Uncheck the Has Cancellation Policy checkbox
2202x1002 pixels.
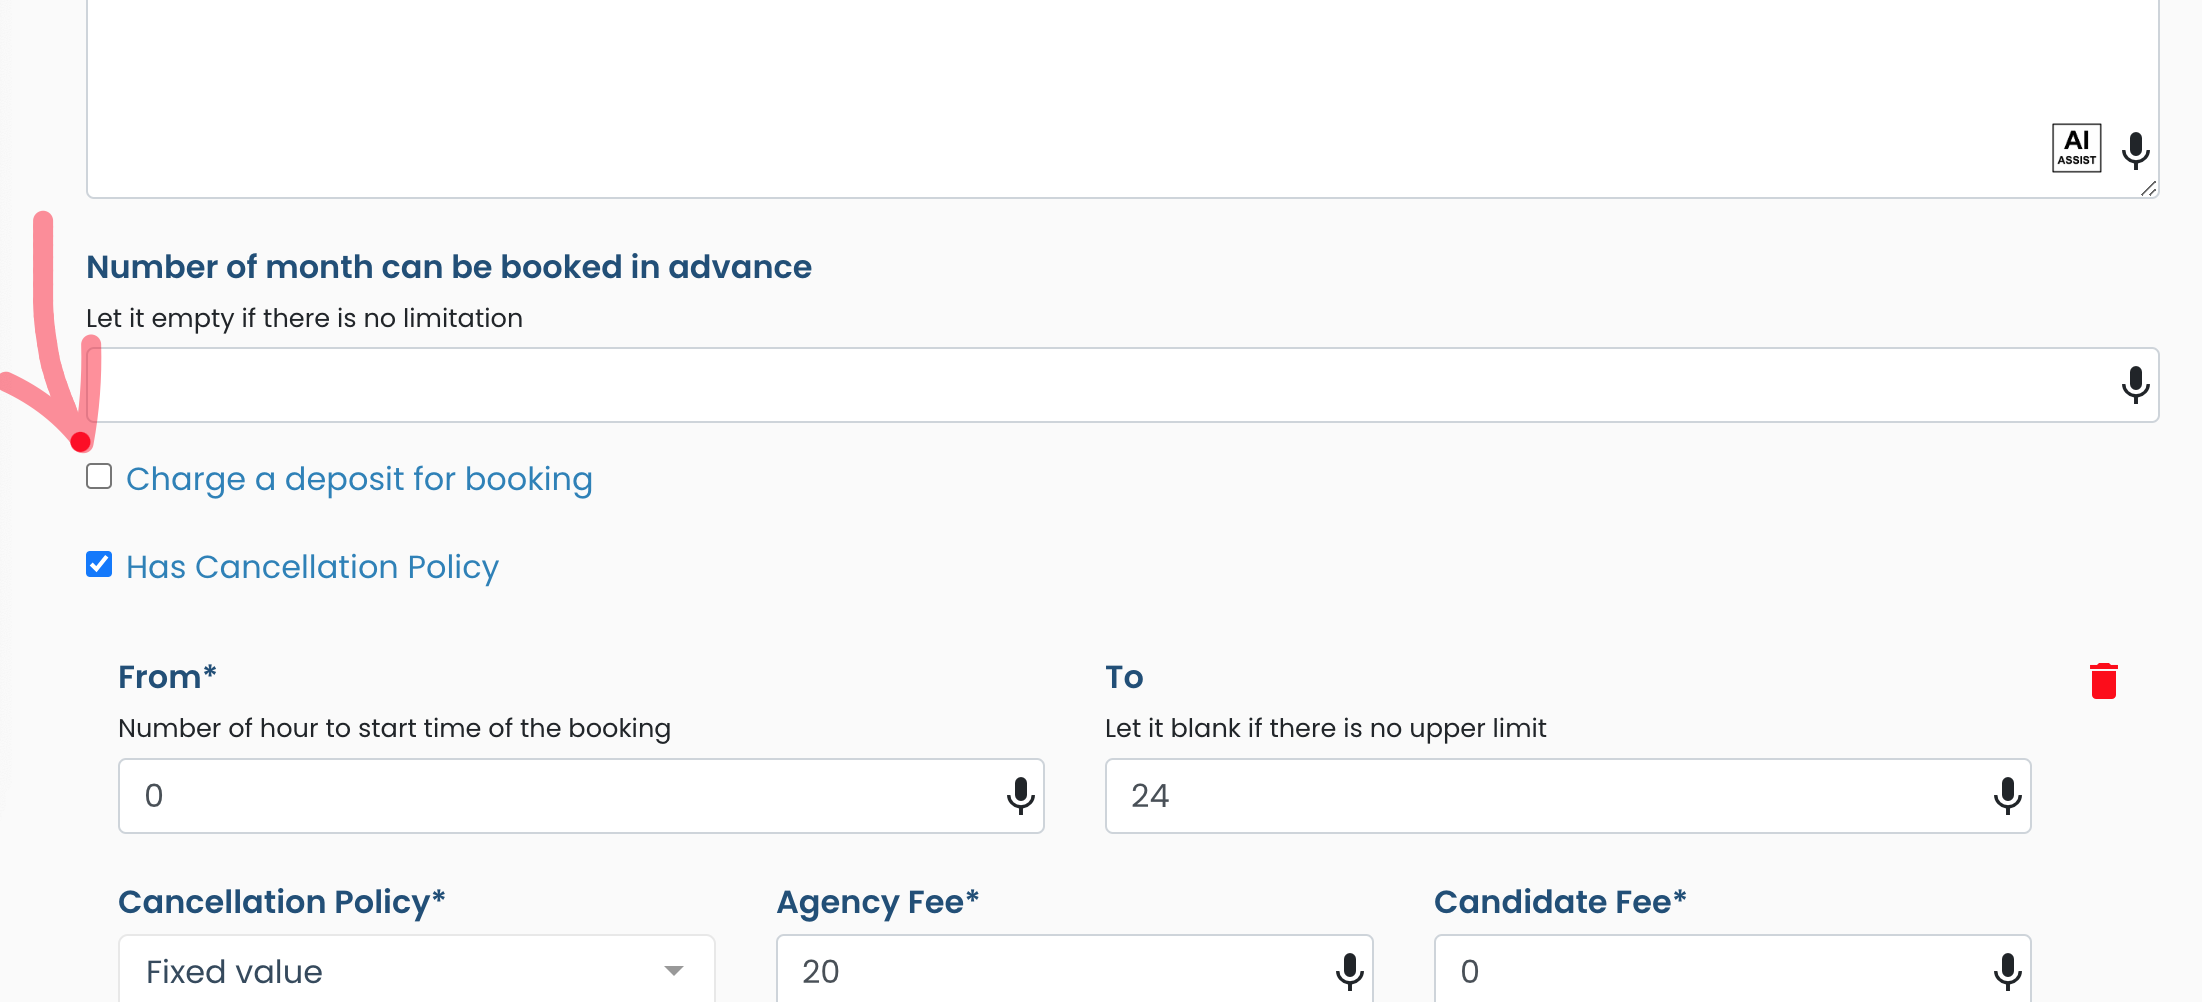[x=99, y=565]
